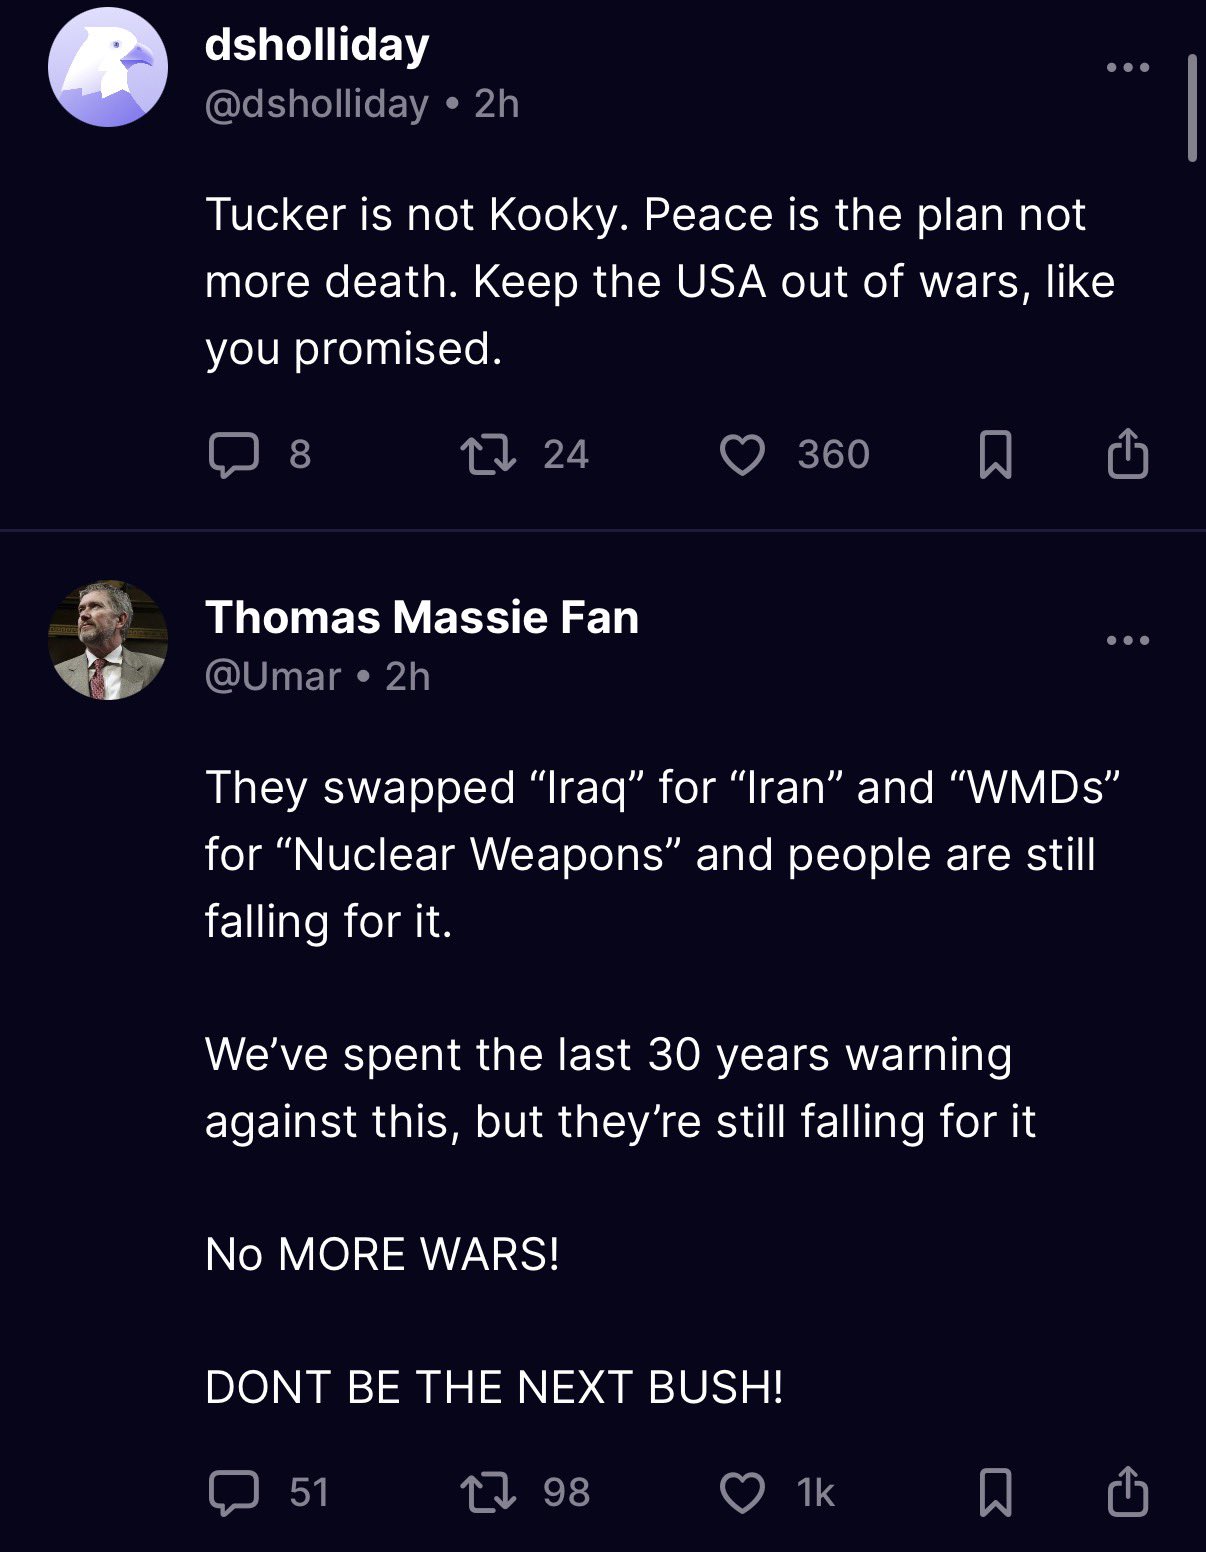Visit the @Umar handle
Screen dimensions: 1206x1552
[x=273, y=677]
